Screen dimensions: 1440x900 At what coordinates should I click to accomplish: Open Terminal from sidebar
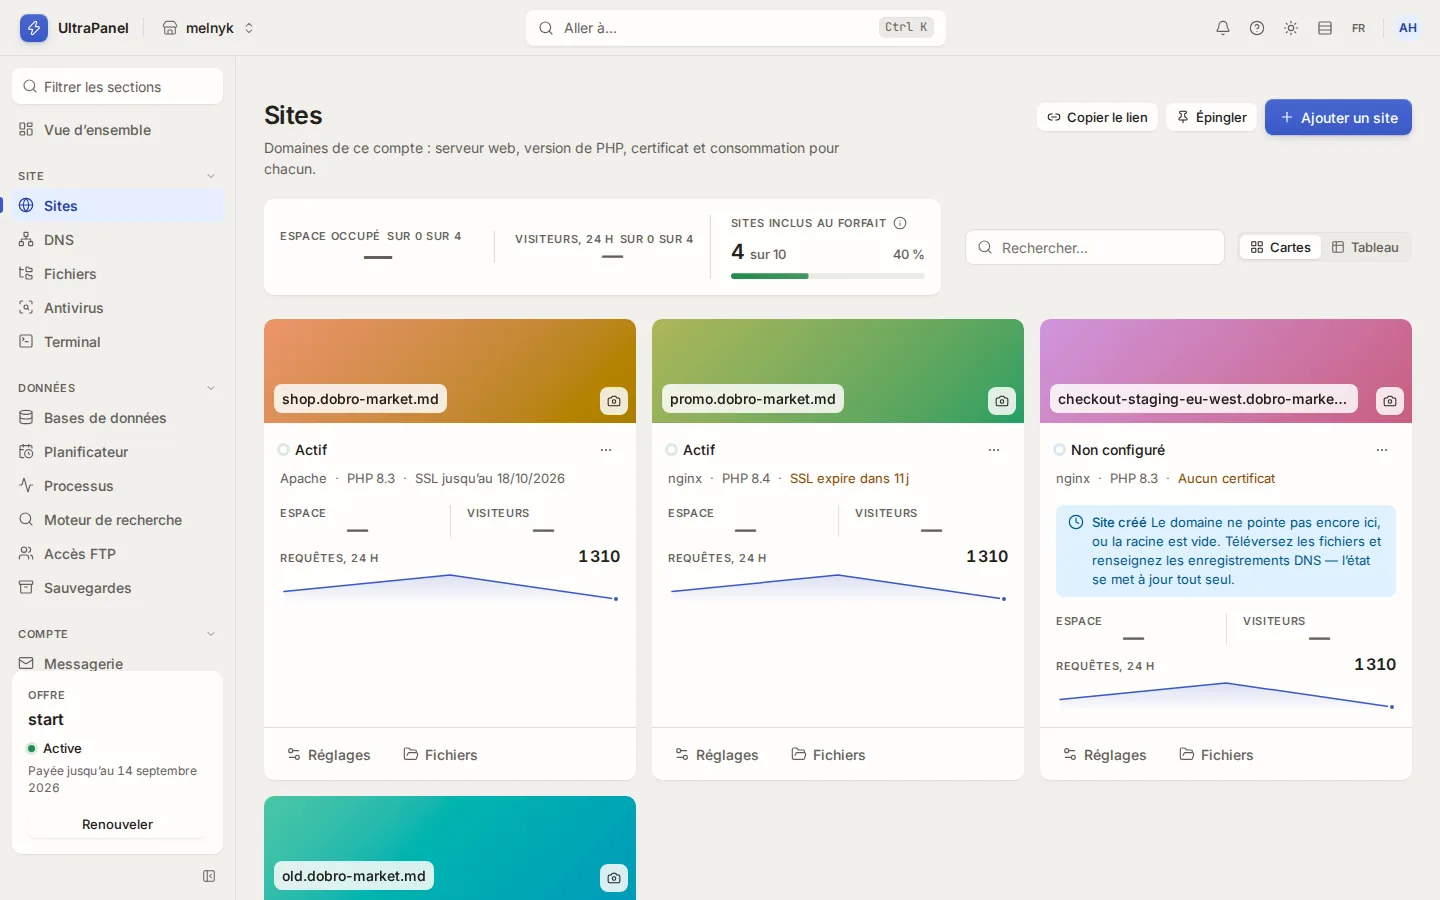[x=118, y=342]
